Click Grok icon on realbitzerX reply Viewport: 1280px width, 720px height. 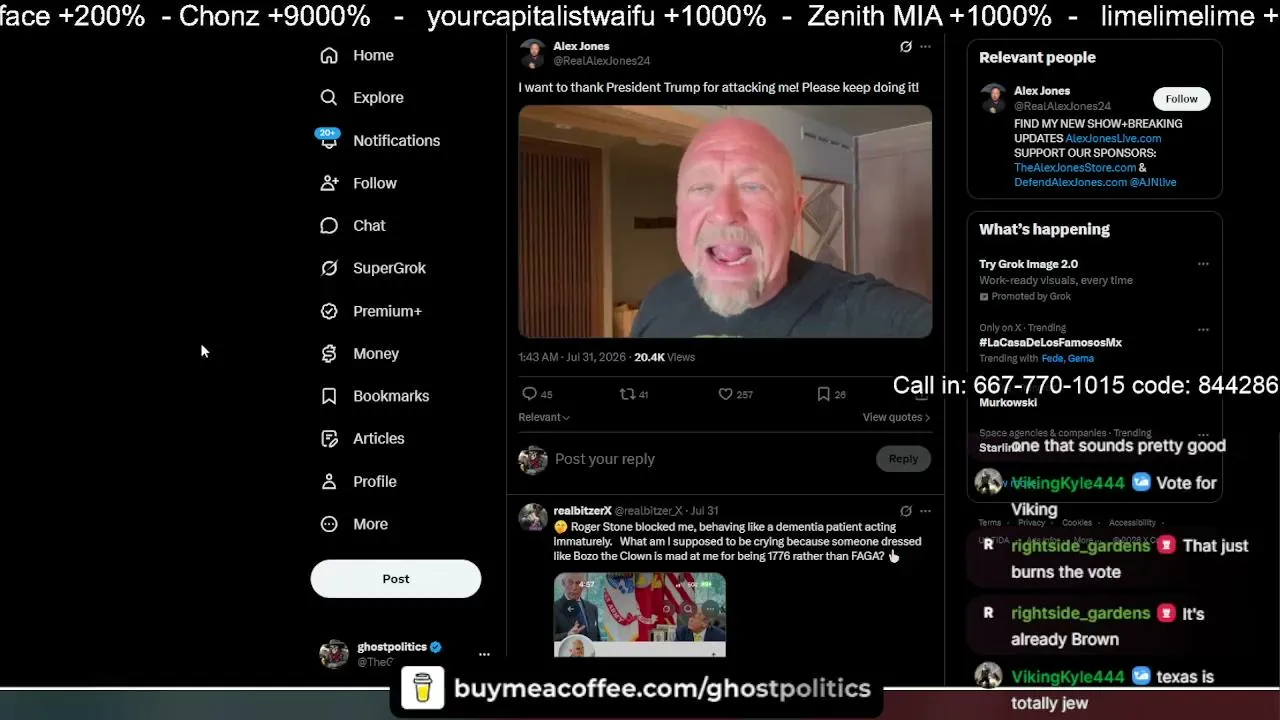click(906, 511)
